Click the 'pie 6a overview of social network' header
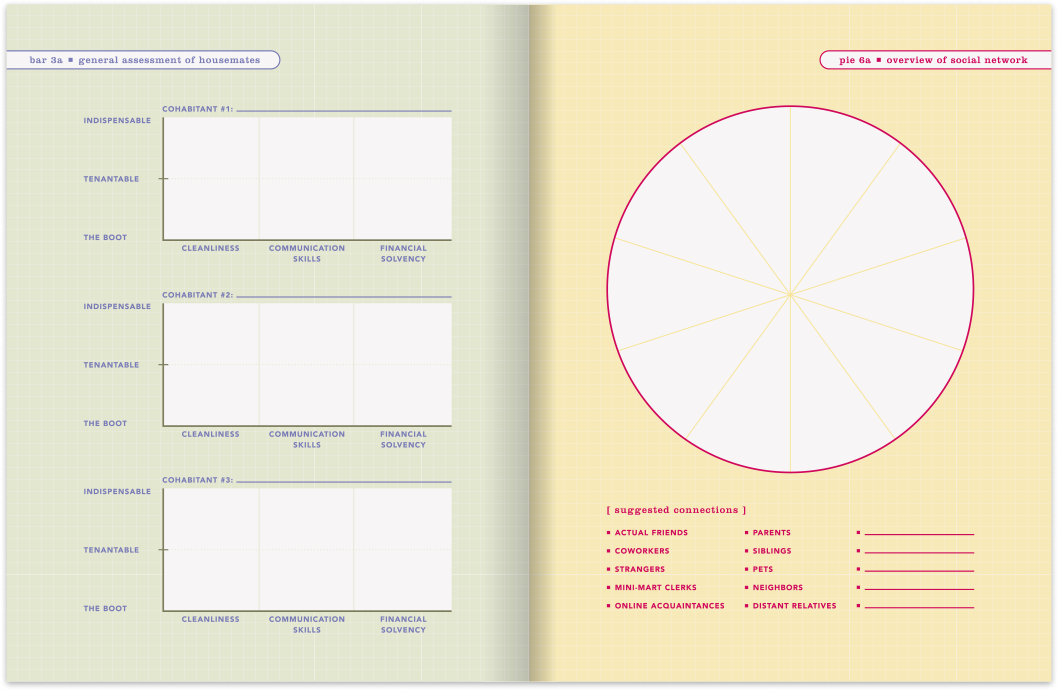This screenshot has height=690, width=1058. (x=935, y=60)
